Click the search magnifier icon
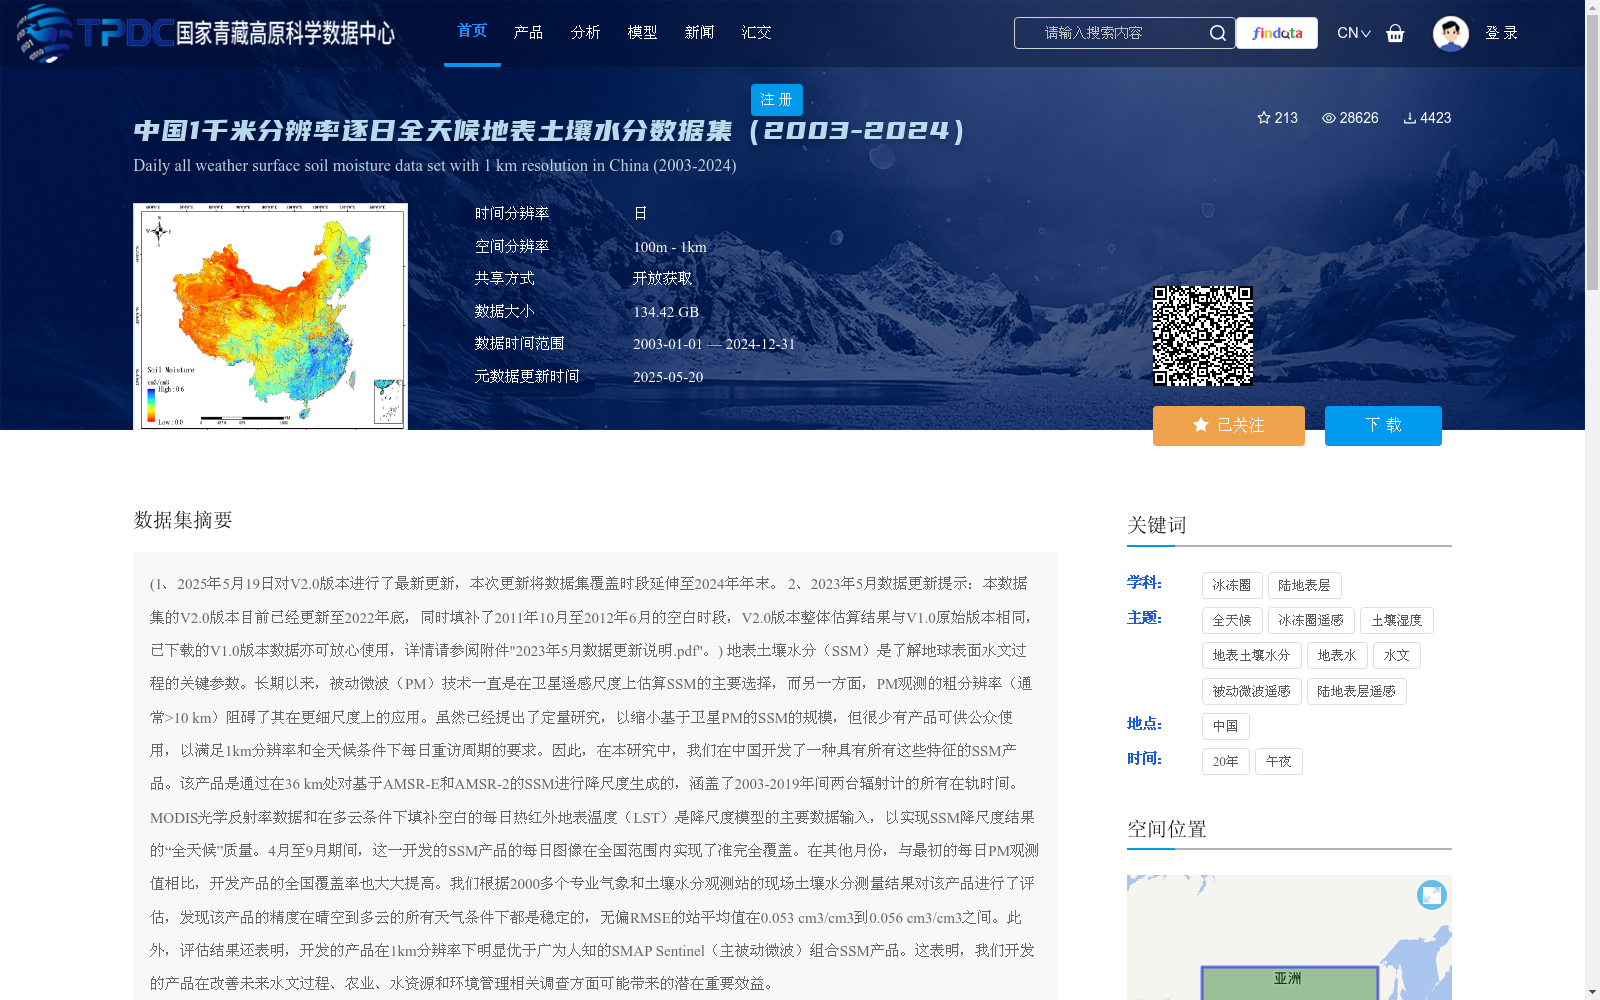This screenshot has height=1000, width=1600. click(x=1217, y=33)
